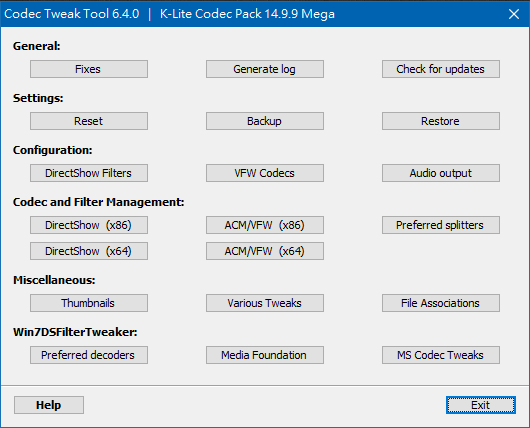530x428 pixels.
Task: Set Preferred decoders
Action: point(89,355)
